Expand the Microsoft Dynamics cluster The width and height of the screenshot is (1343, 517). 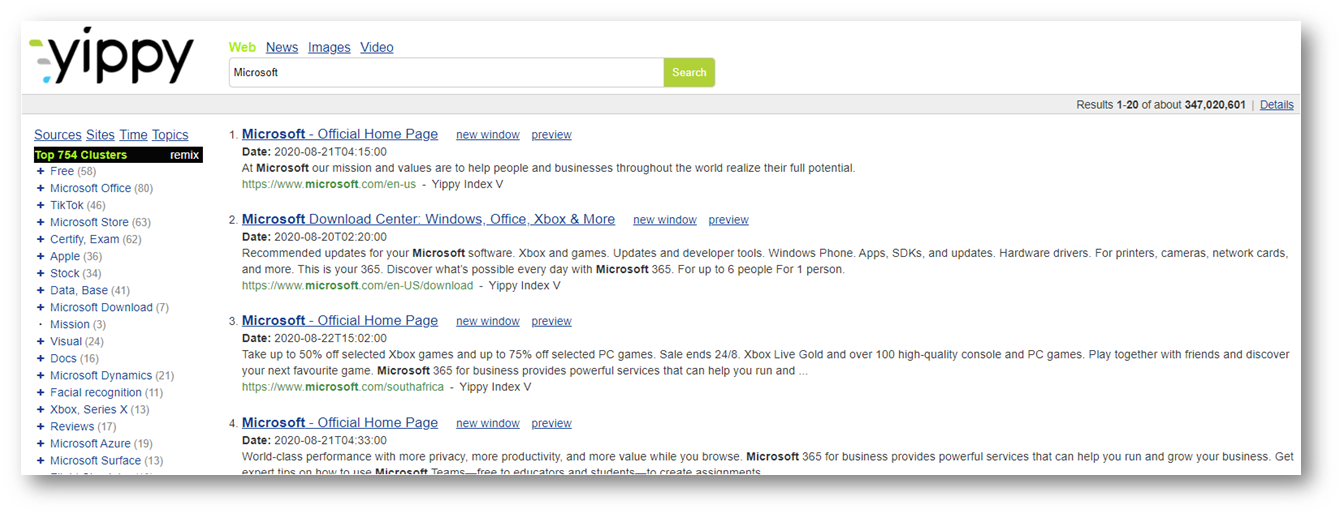[41, 375]
